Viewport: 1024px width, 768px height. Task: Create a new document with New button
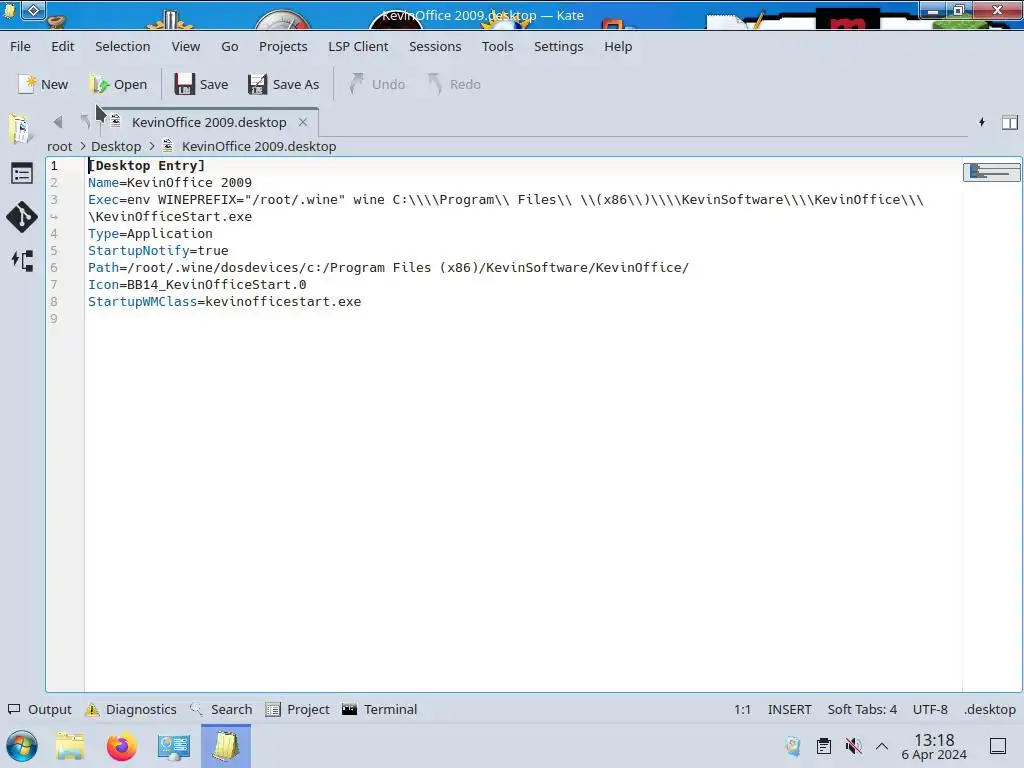coord(43,84)
